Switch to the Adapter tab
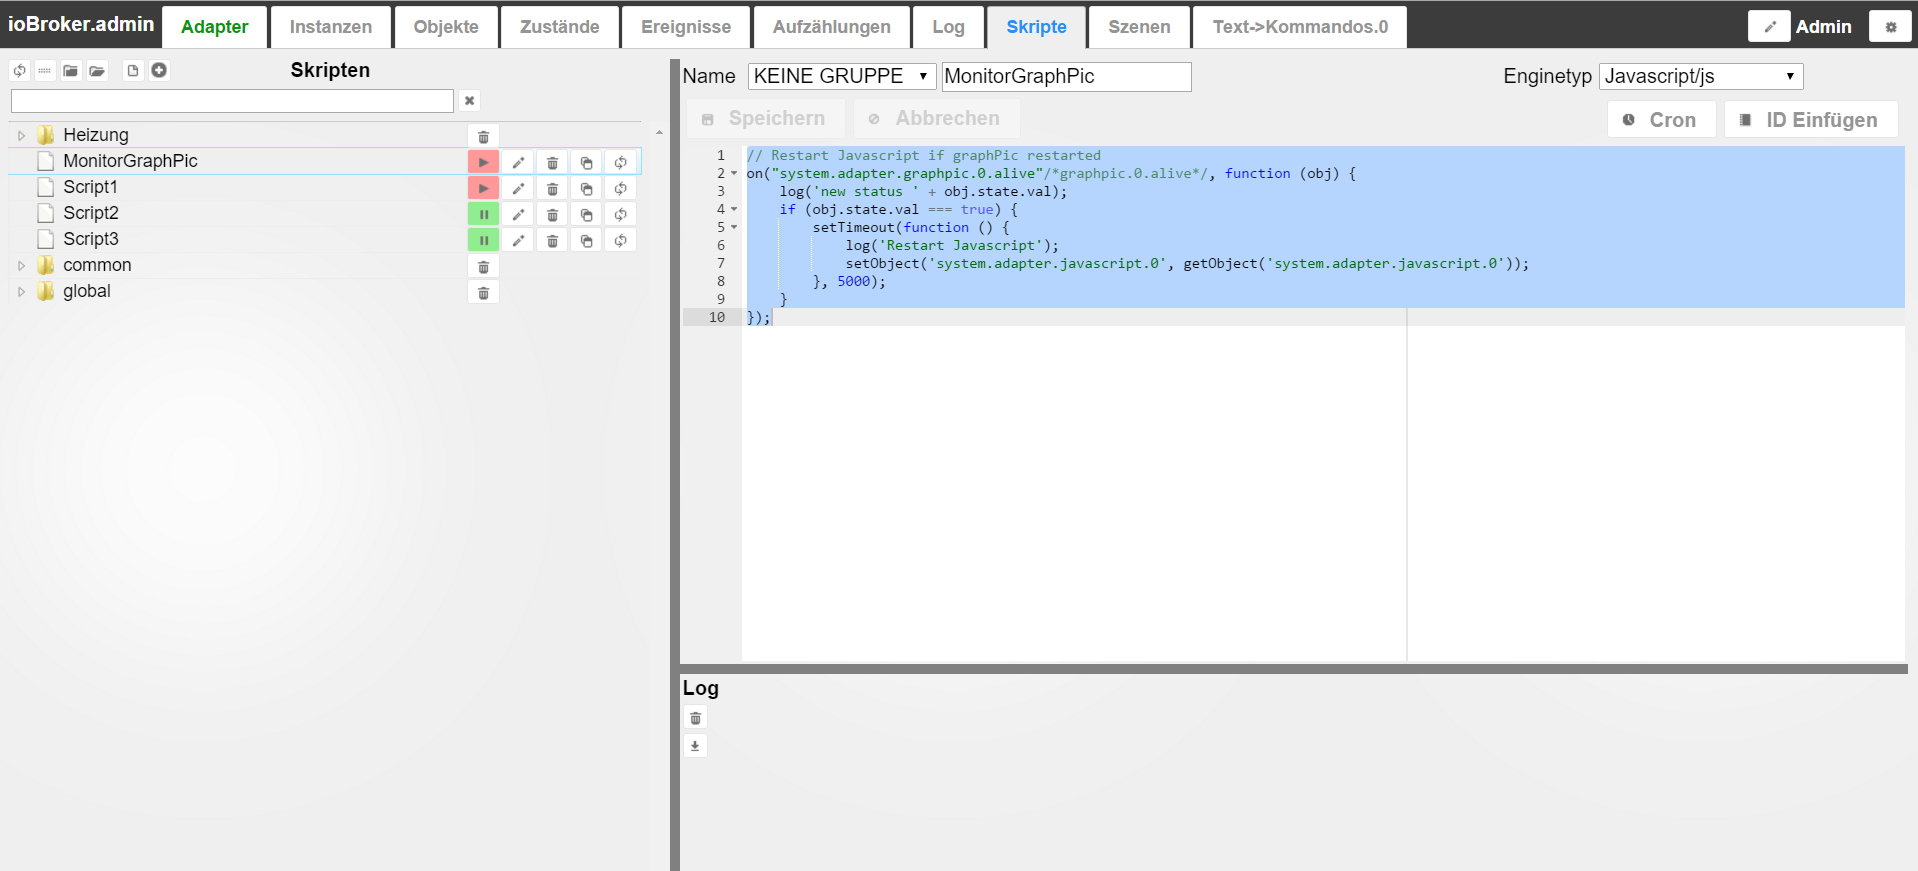Image resolution: width=1918 pixels, height=871 pixels. pos(215,27)
